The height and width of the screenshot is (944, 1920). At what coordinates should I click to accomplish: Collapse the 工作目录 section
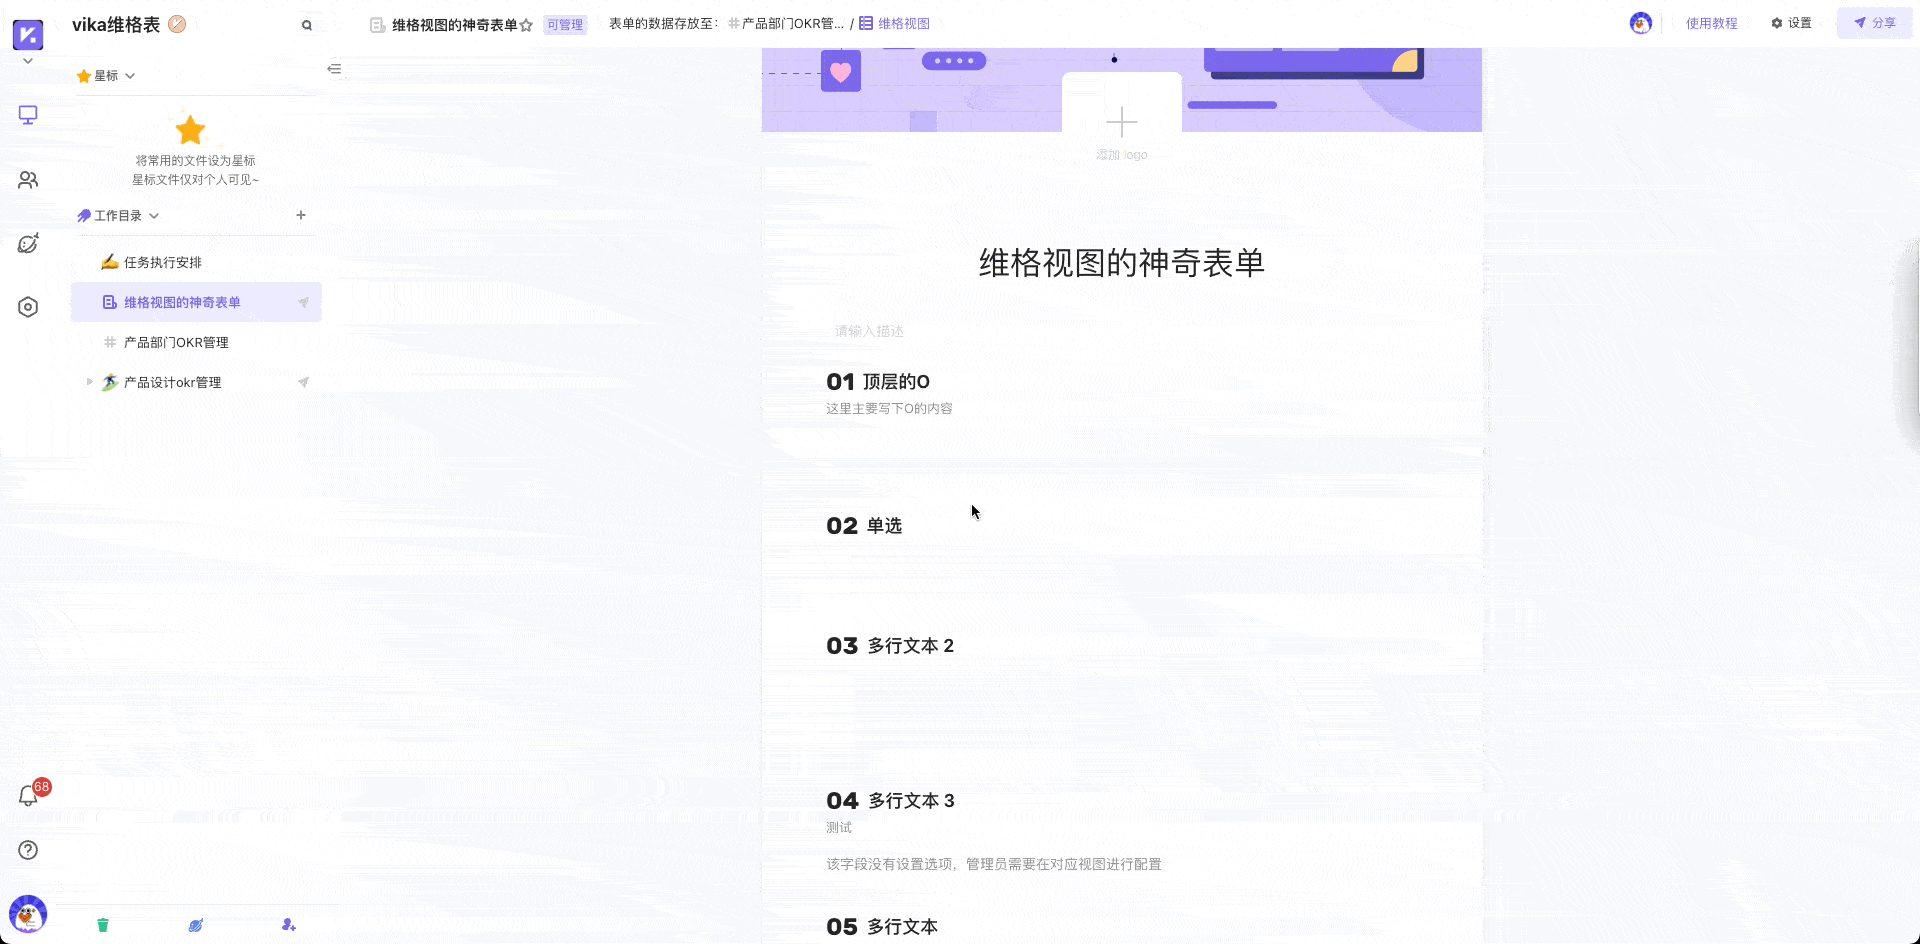pos(154,215)
